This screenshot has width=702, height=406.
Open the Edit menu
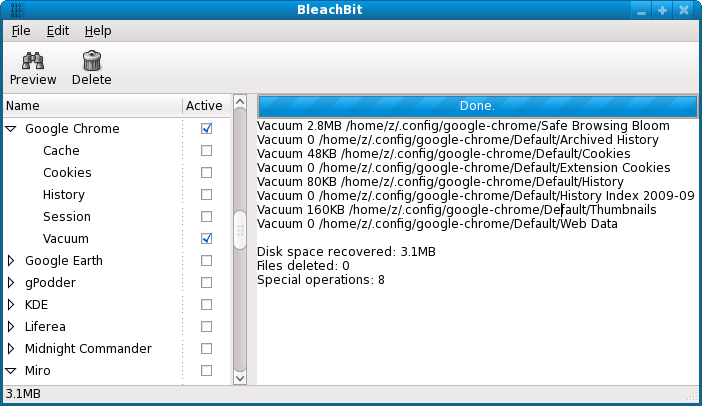[x=57, y=31]
